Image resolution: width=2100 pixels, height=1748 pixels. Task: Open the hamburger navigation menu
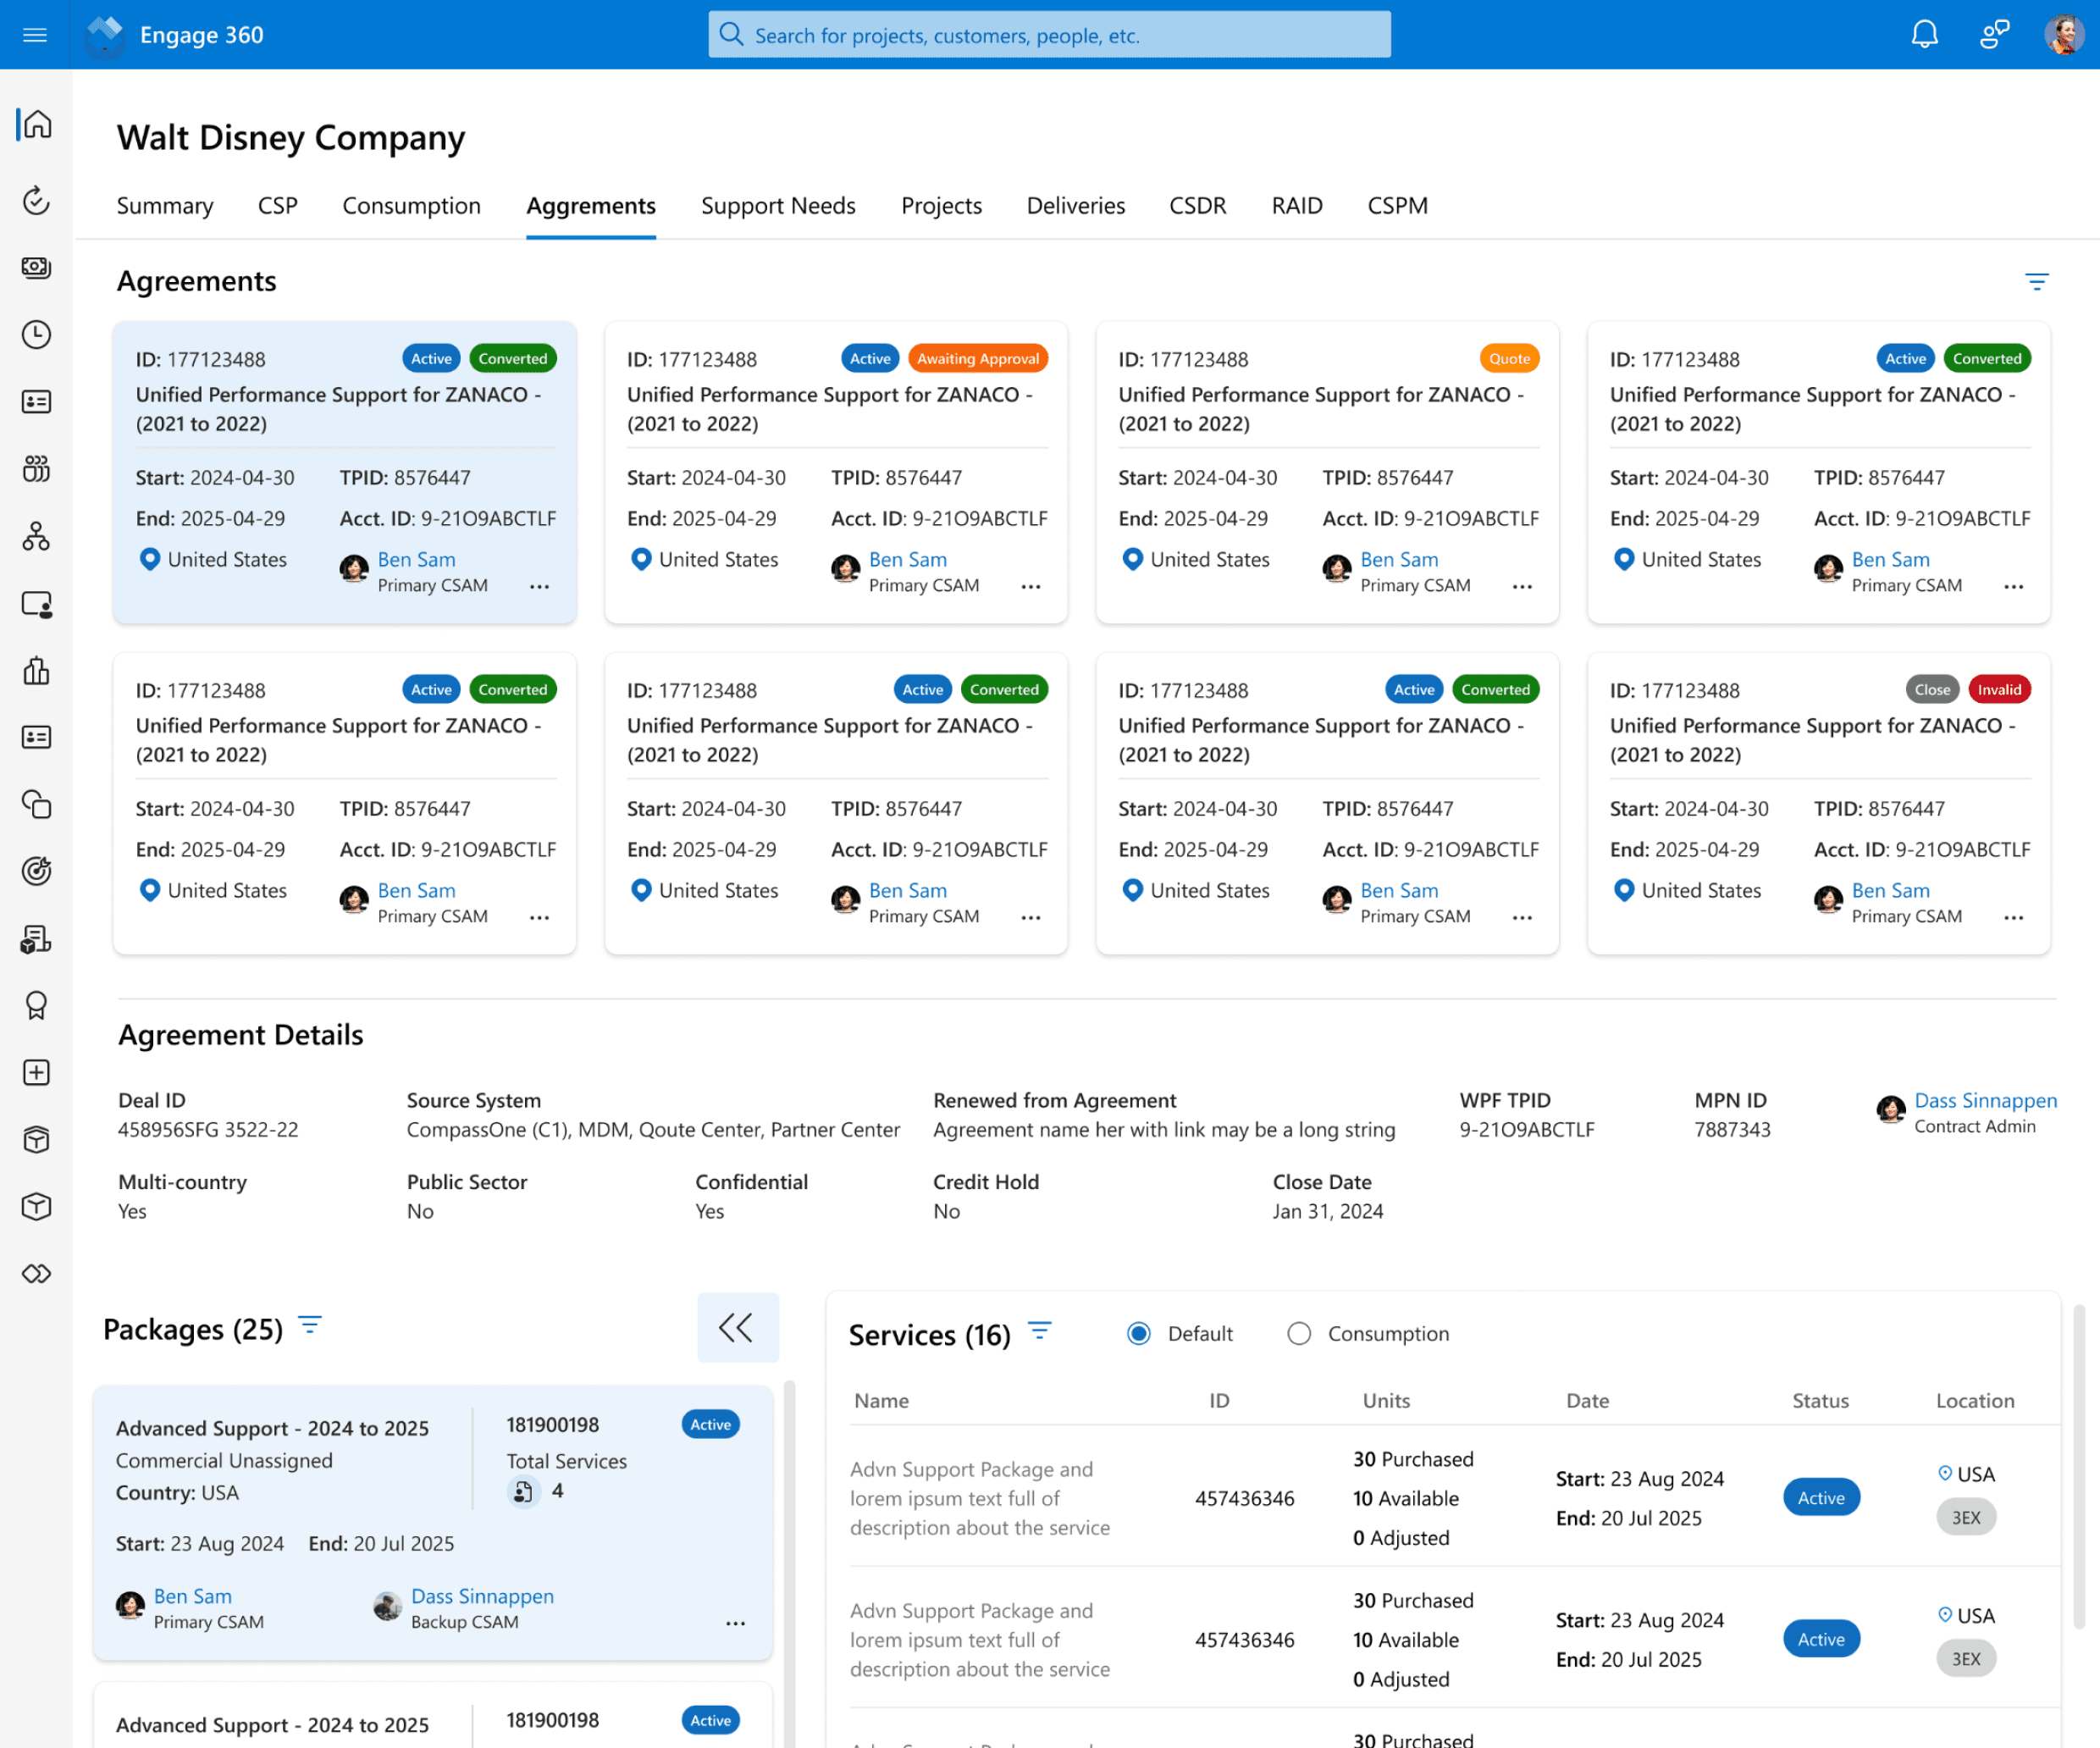coord(35,35)
